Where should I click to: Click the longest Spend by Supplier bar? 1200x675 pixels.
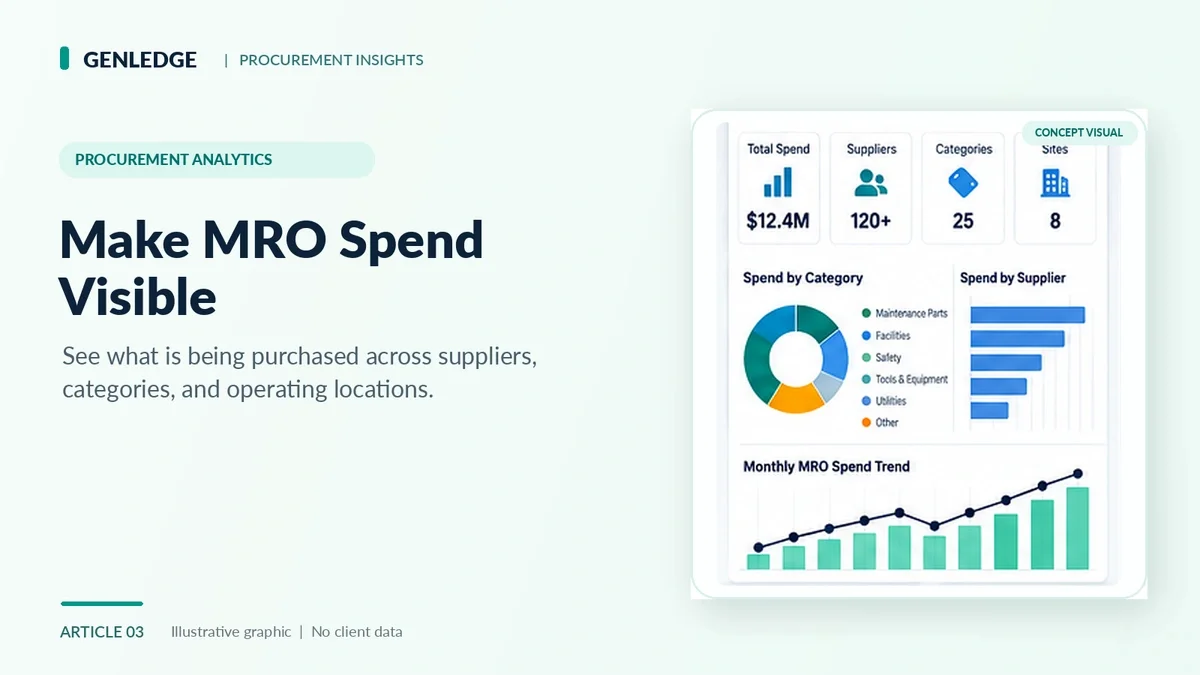coord(1028,315)
